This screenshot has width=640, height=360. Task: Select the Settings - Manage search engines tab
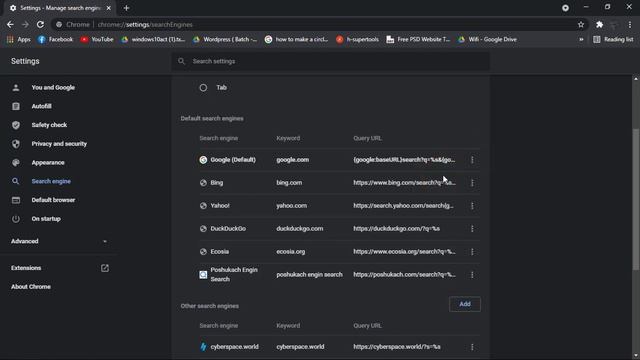click(60, 8)
